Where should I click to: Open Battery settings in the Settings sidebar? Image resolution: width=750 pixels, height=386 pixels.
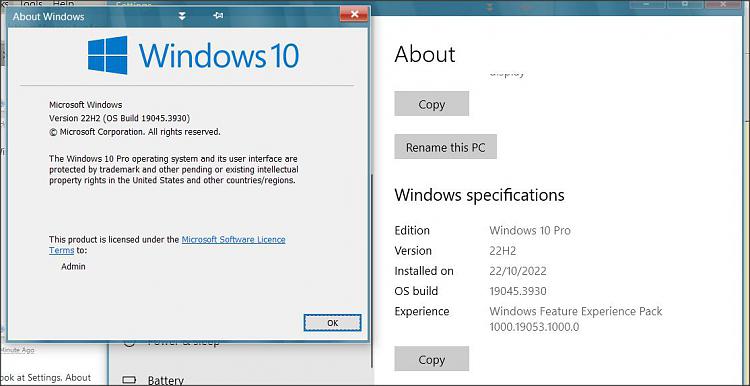pos(165,380)
